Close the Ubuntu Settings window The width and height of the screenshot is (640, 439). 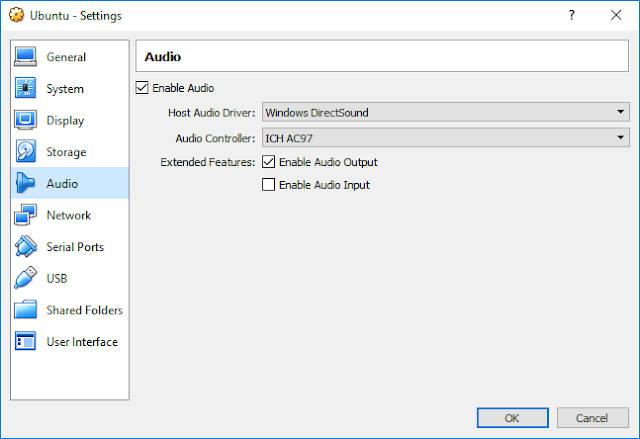616,15
